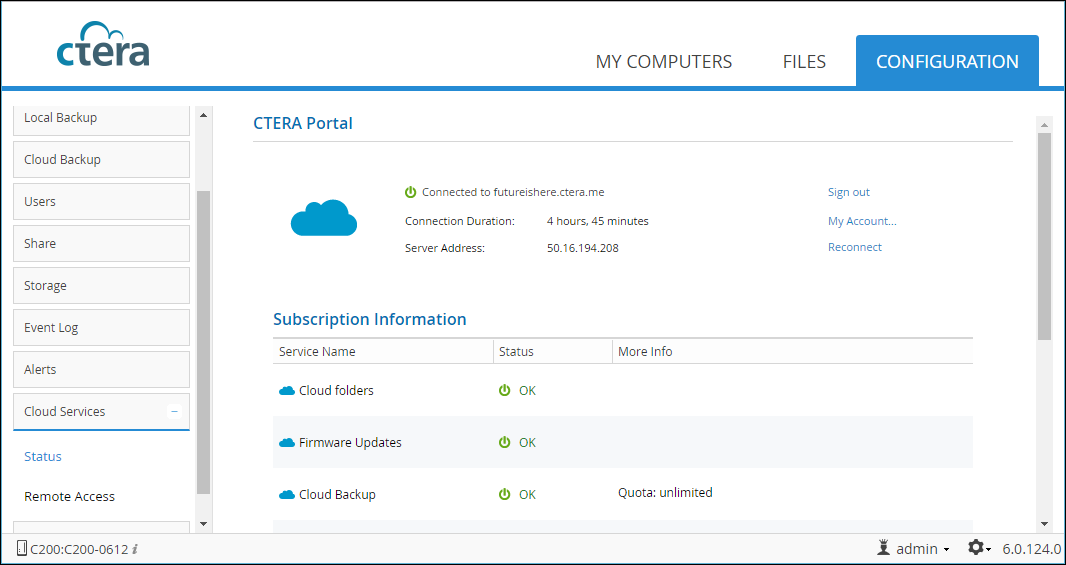
Task: Click the More Info column header
Action: (792, 352)
